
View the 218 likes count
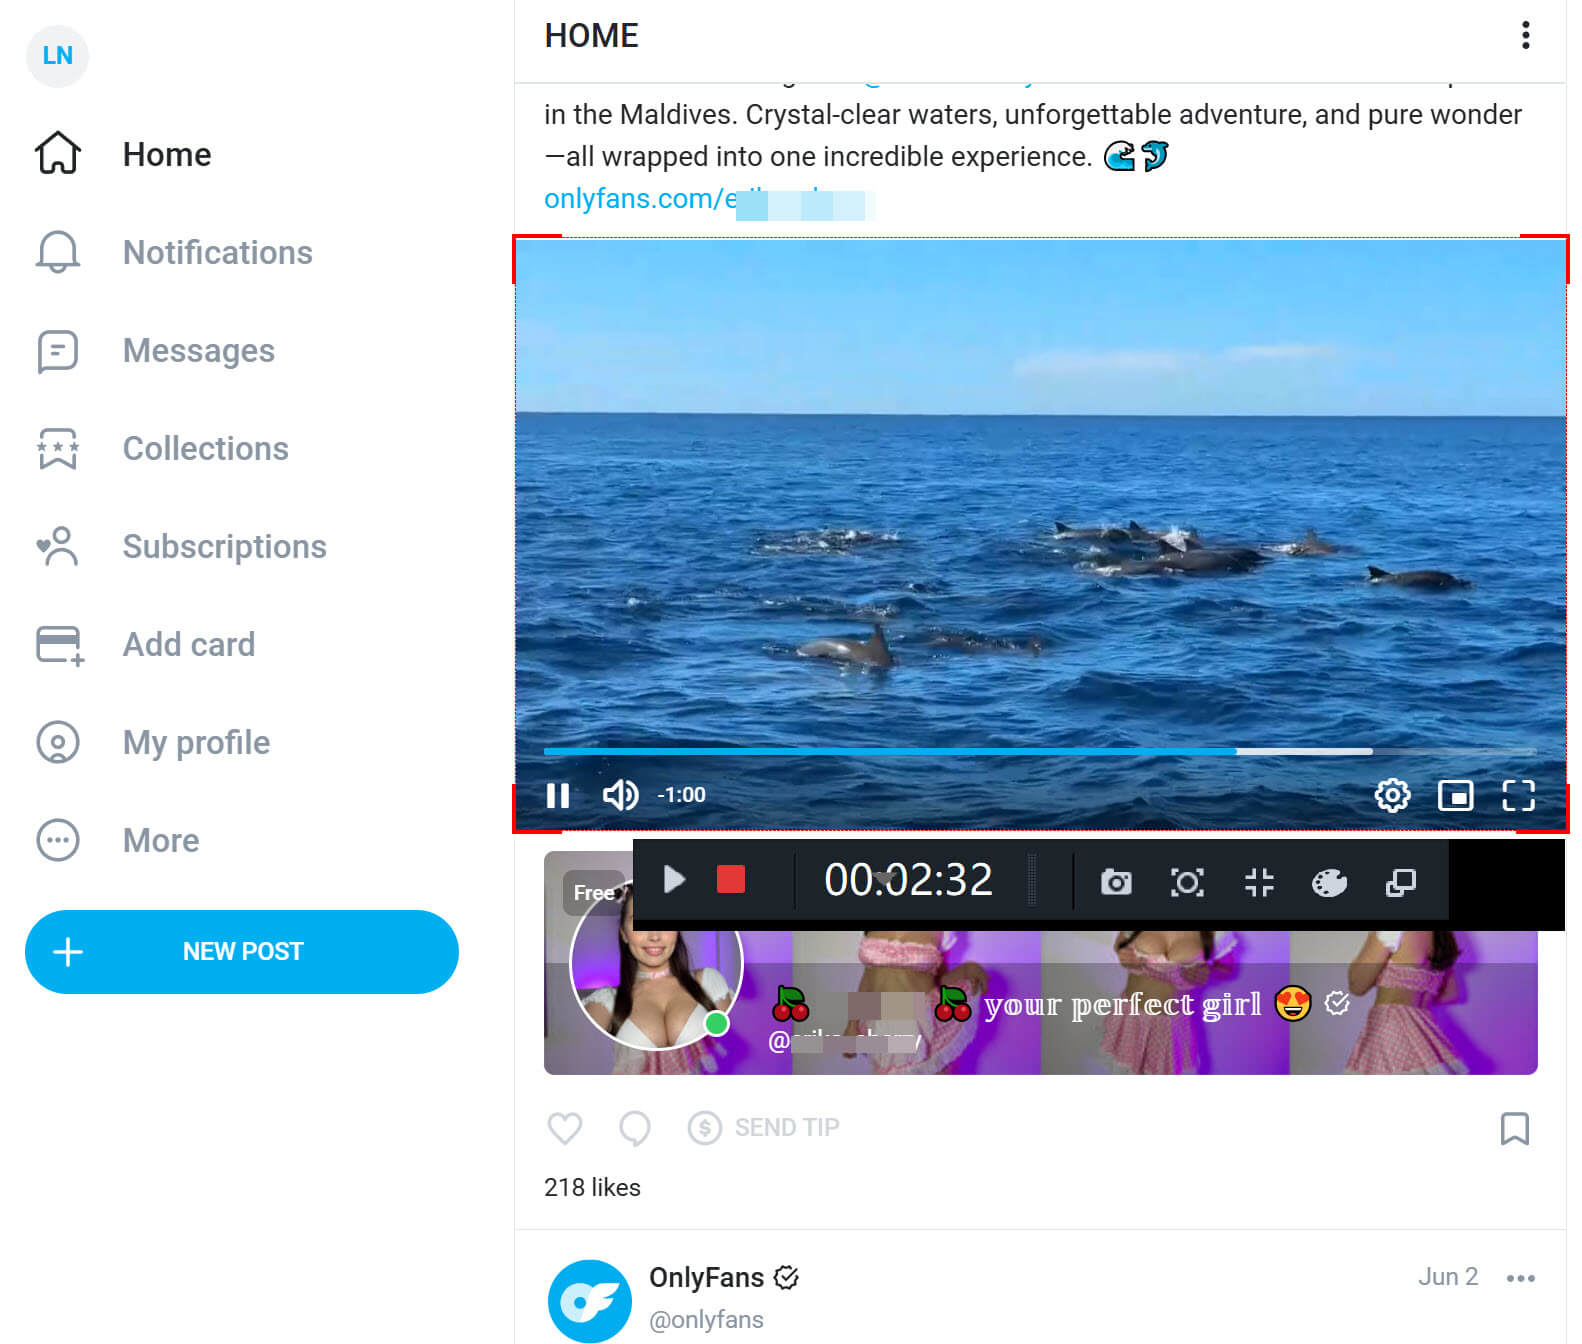[x=592, y=1187]
